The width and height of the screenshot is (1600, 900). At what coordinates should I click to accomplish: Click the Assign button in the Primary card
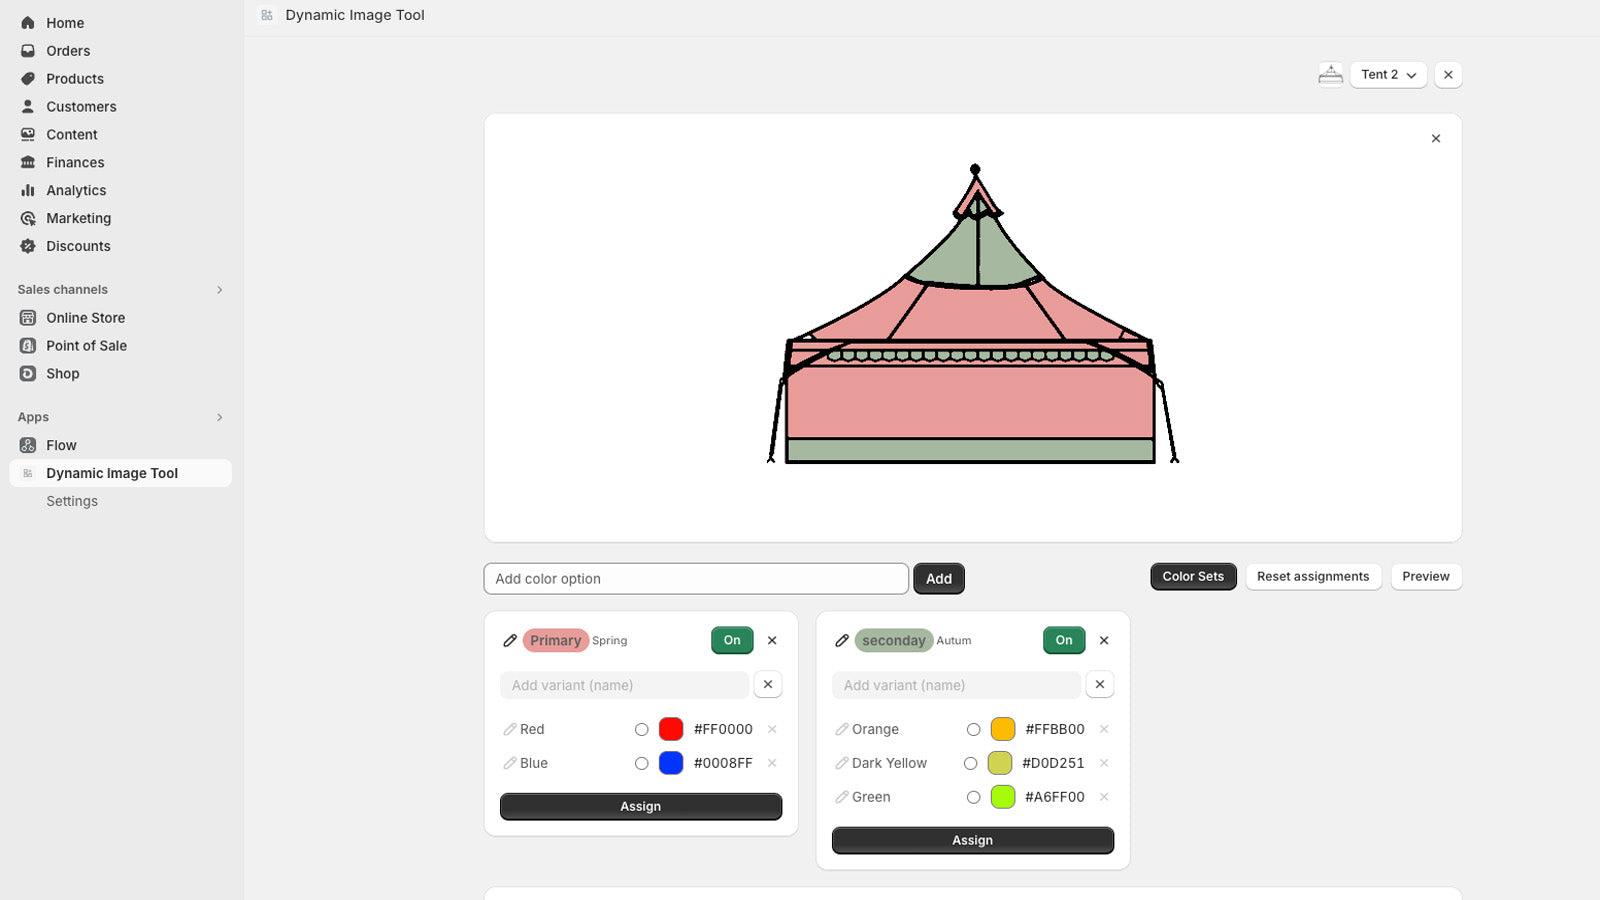pyautogui.click(x=640, y=806)
